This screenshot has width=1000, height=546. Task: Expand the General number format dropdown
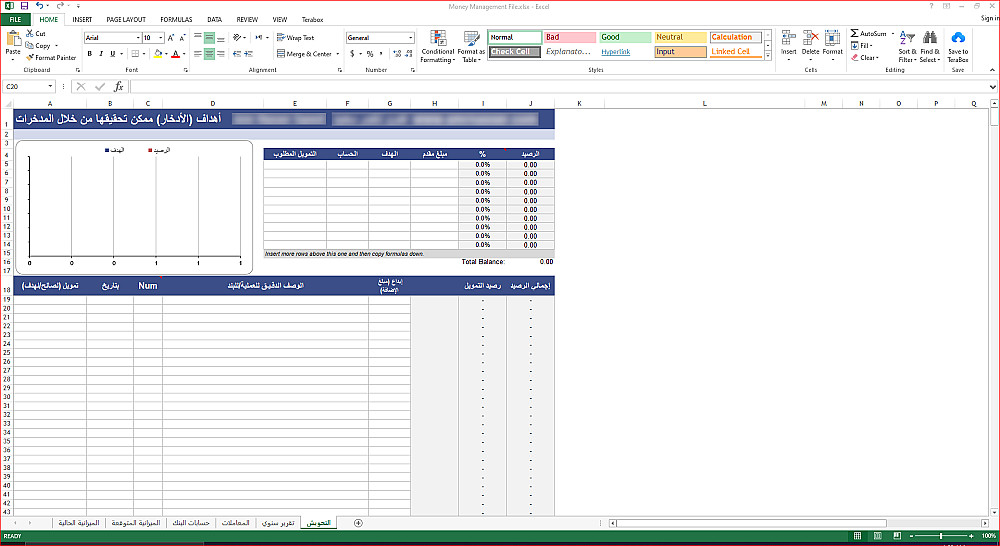coord(411,38)
